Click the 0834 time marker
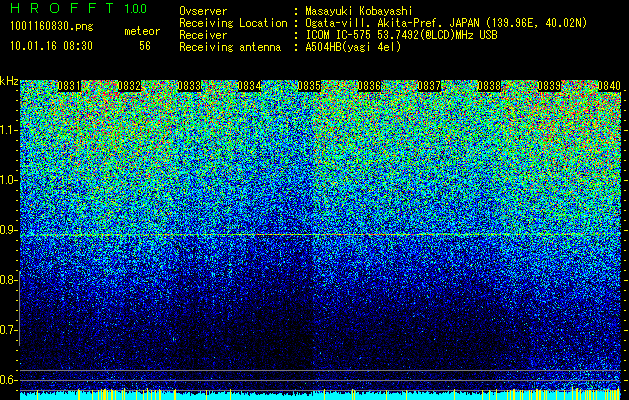The height and width of the screenshot is (400, 629). click(x=249, y=86)
